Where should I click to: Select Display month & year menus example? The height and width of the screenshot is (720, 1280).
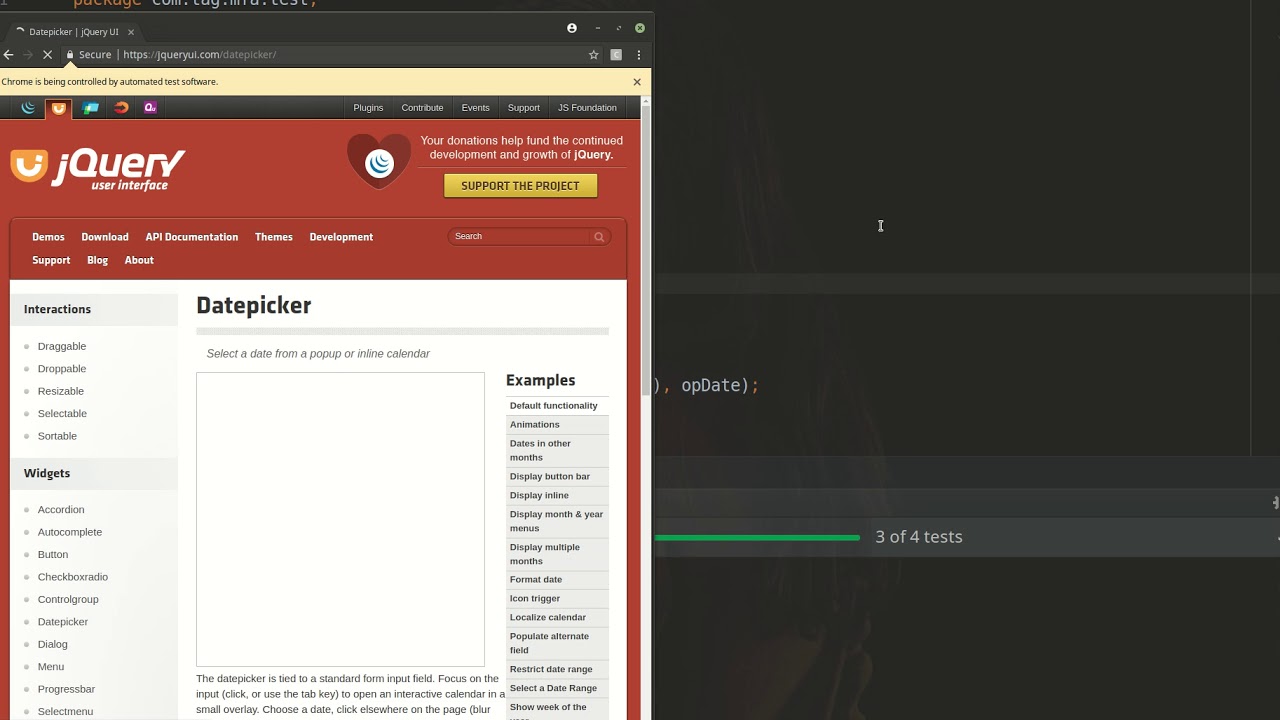[557, 522]
